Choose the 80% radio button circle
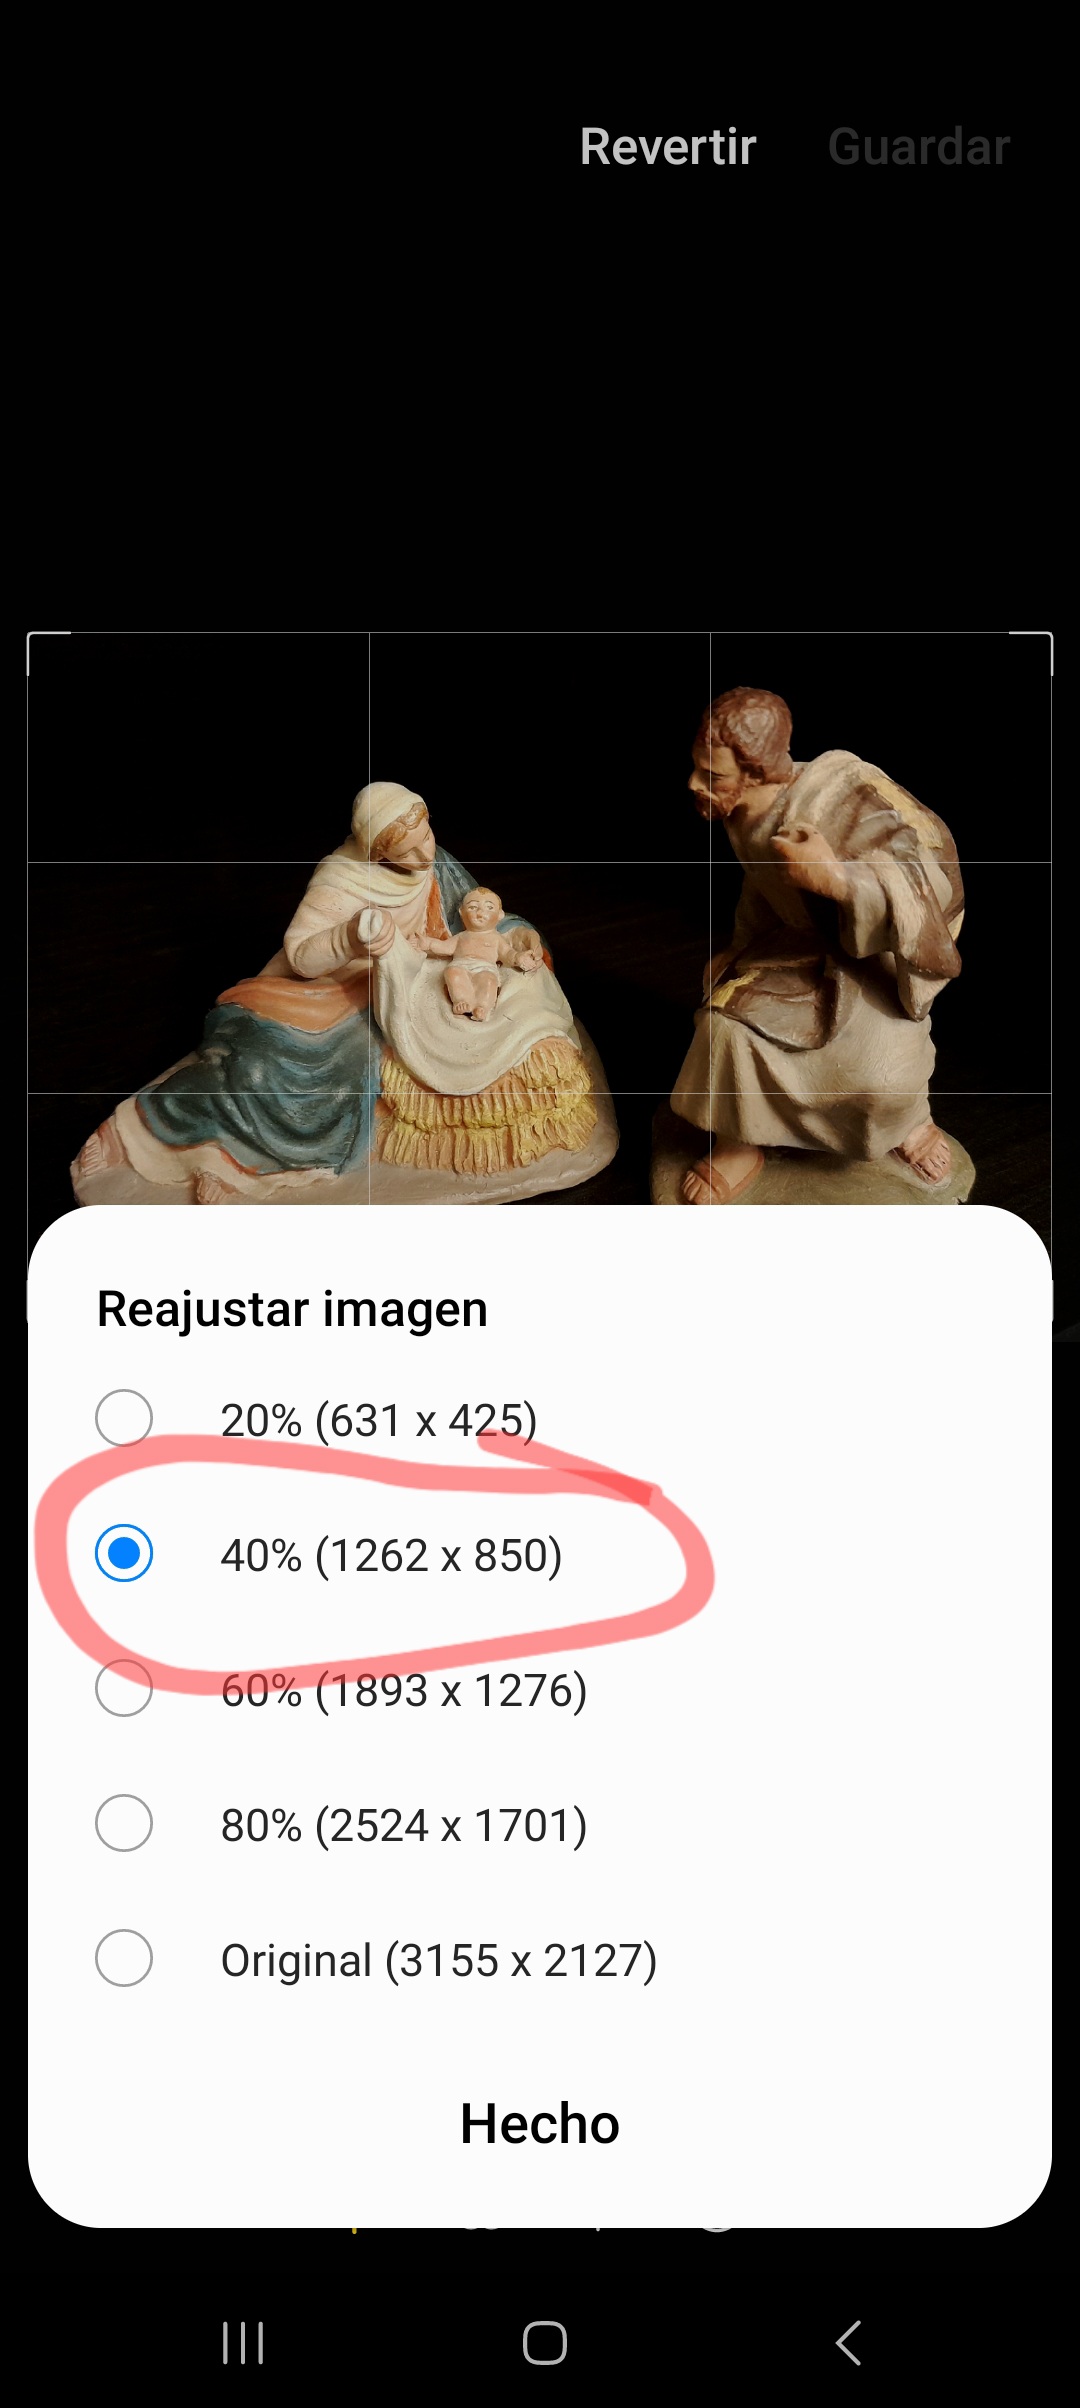 pyautogui.click(x=124, y=1823)
